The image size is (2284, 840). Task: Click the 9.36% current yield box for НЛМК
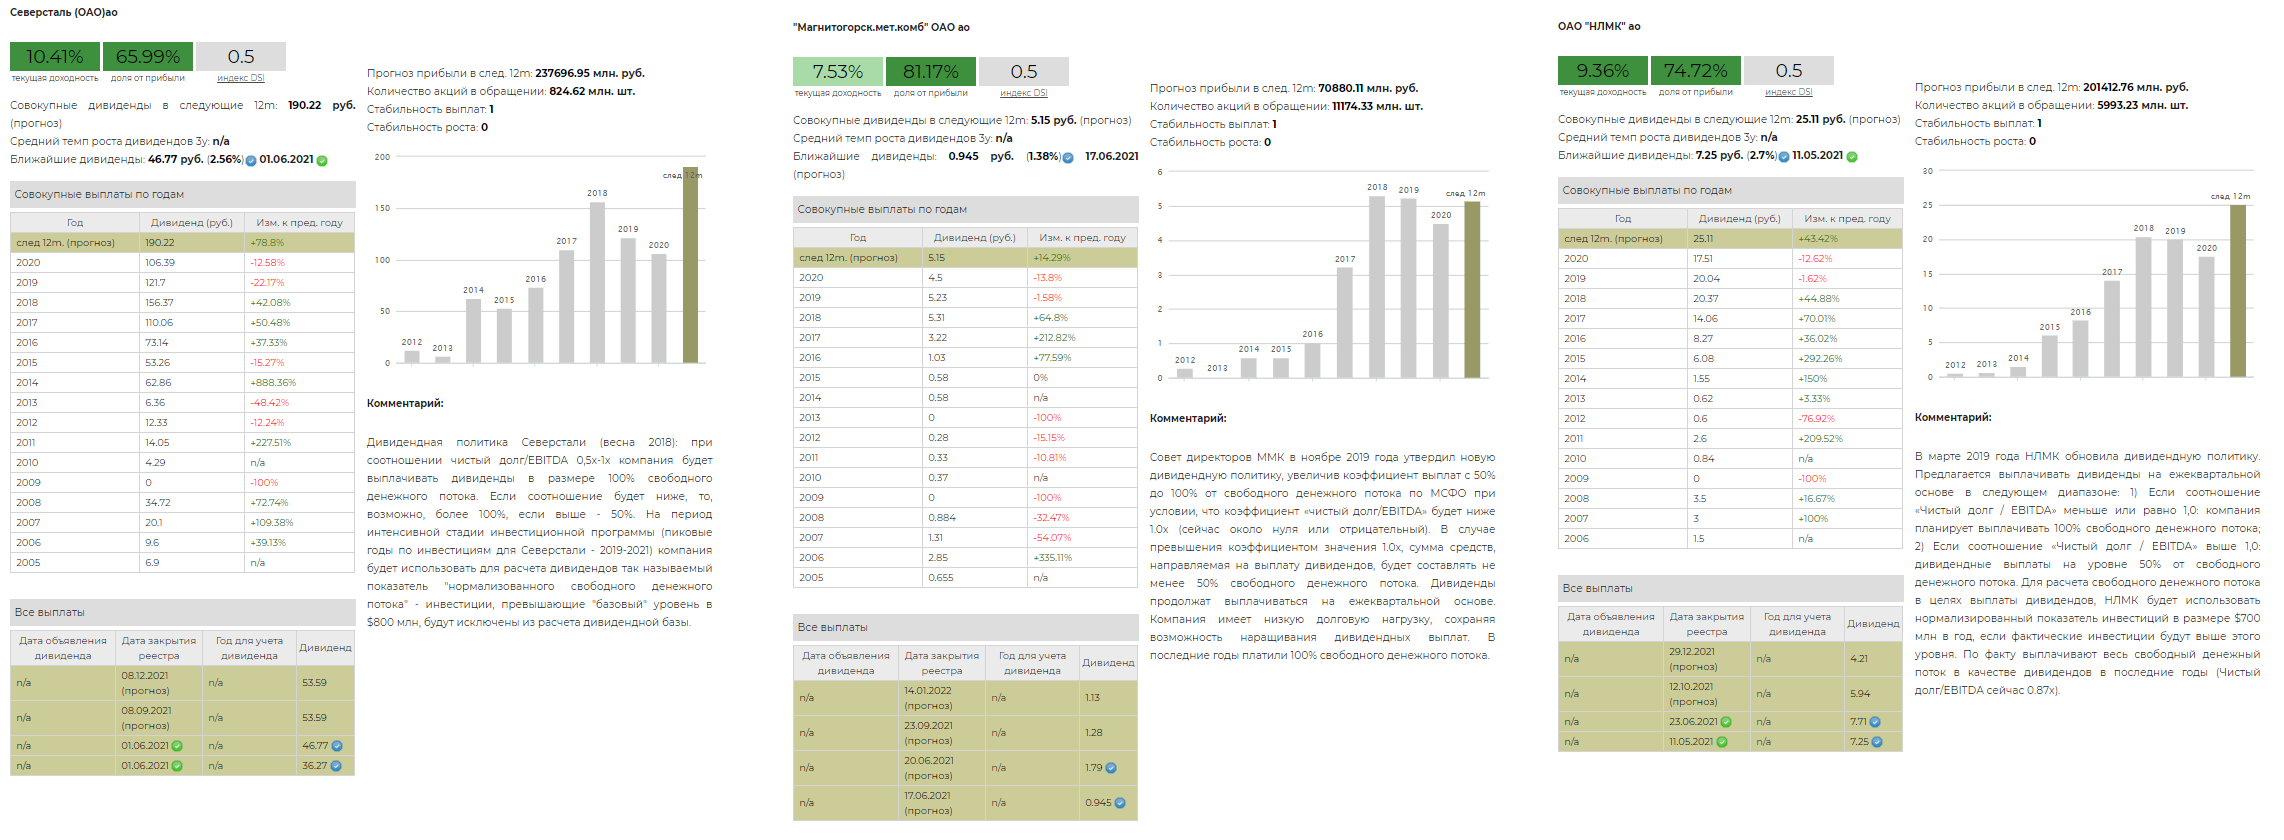tap(1603, 70)
